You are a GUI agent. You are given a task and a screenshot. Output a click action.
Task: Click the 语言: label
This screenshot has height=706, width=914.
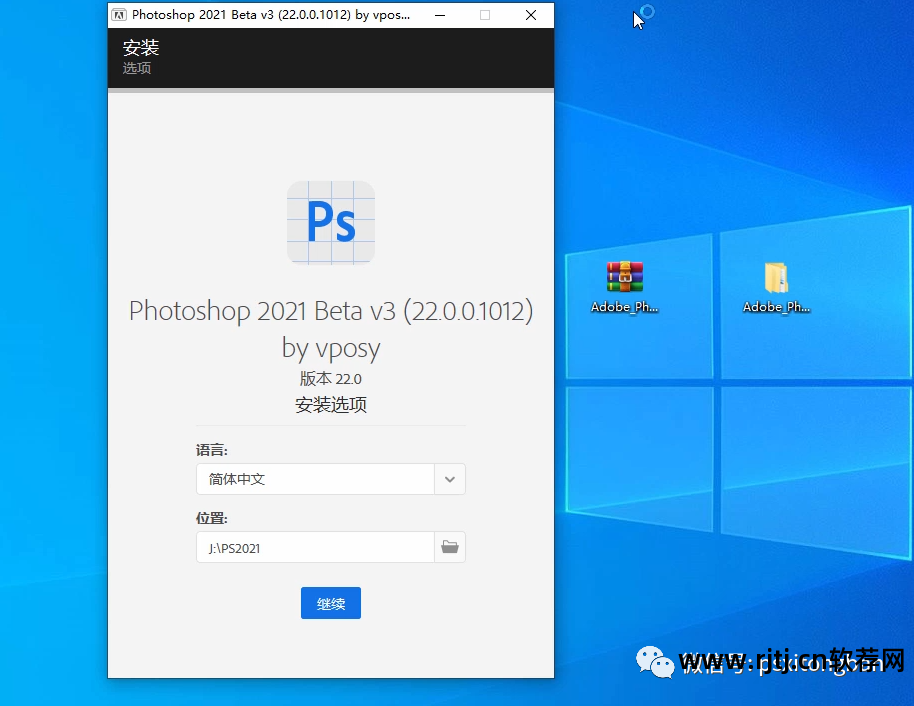(212, 450)
